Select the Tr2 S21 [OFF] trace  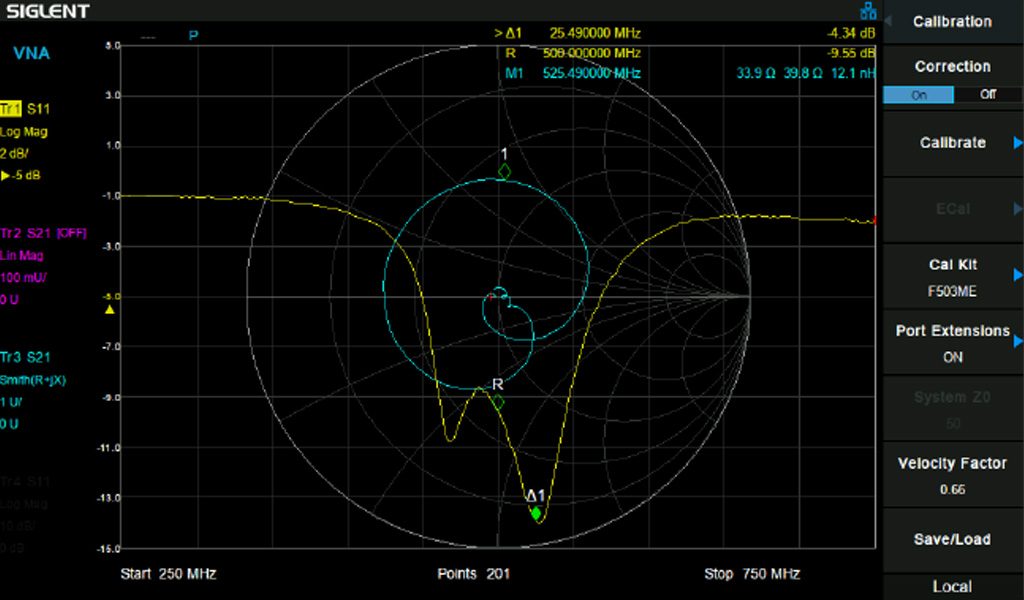[x=44, y=233]
